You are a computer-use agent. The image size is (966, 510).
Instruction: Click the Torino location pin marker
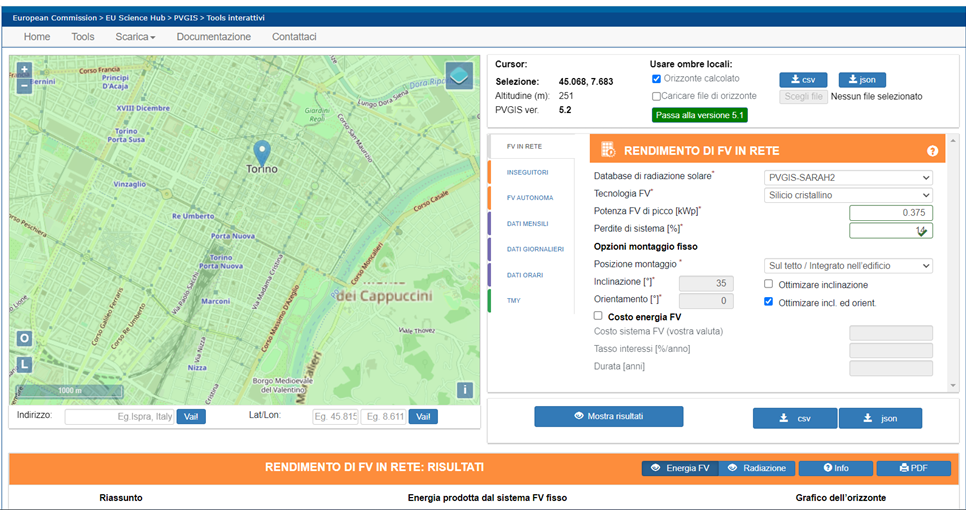click(x=262, y=152)
